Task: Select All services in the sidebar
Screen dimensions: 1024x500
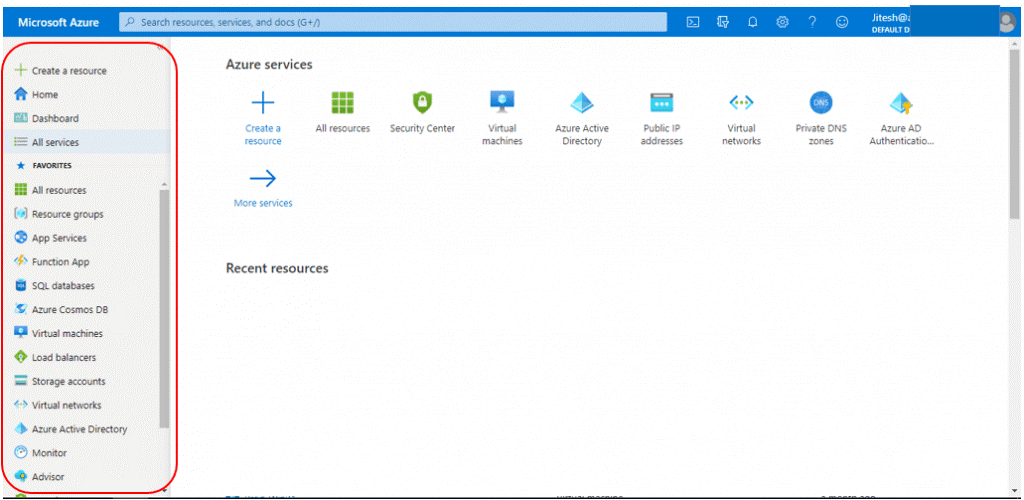Action: (86, 142)
